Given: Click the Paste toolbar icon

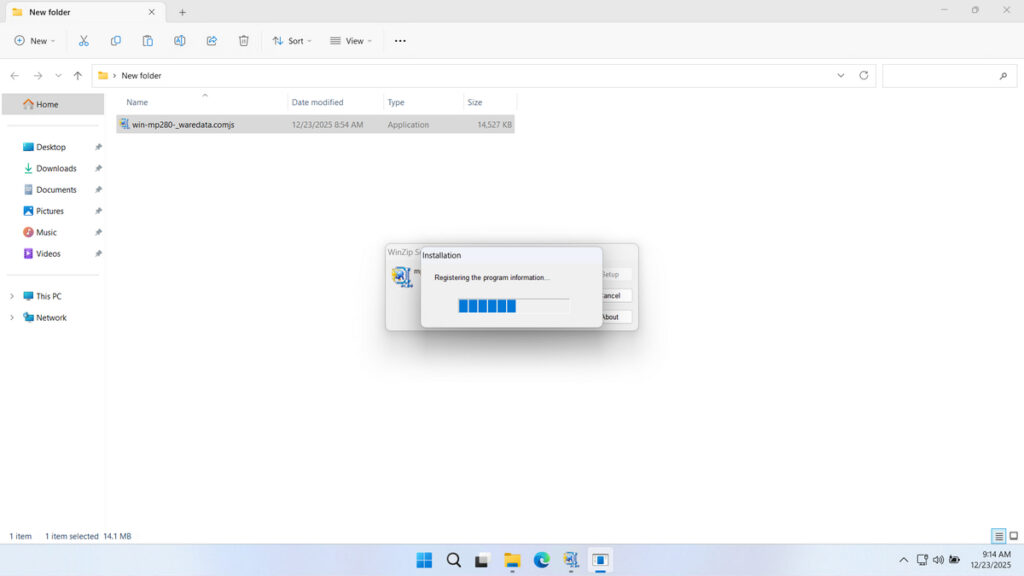Looking at the screenshot, I should [147, 40].
